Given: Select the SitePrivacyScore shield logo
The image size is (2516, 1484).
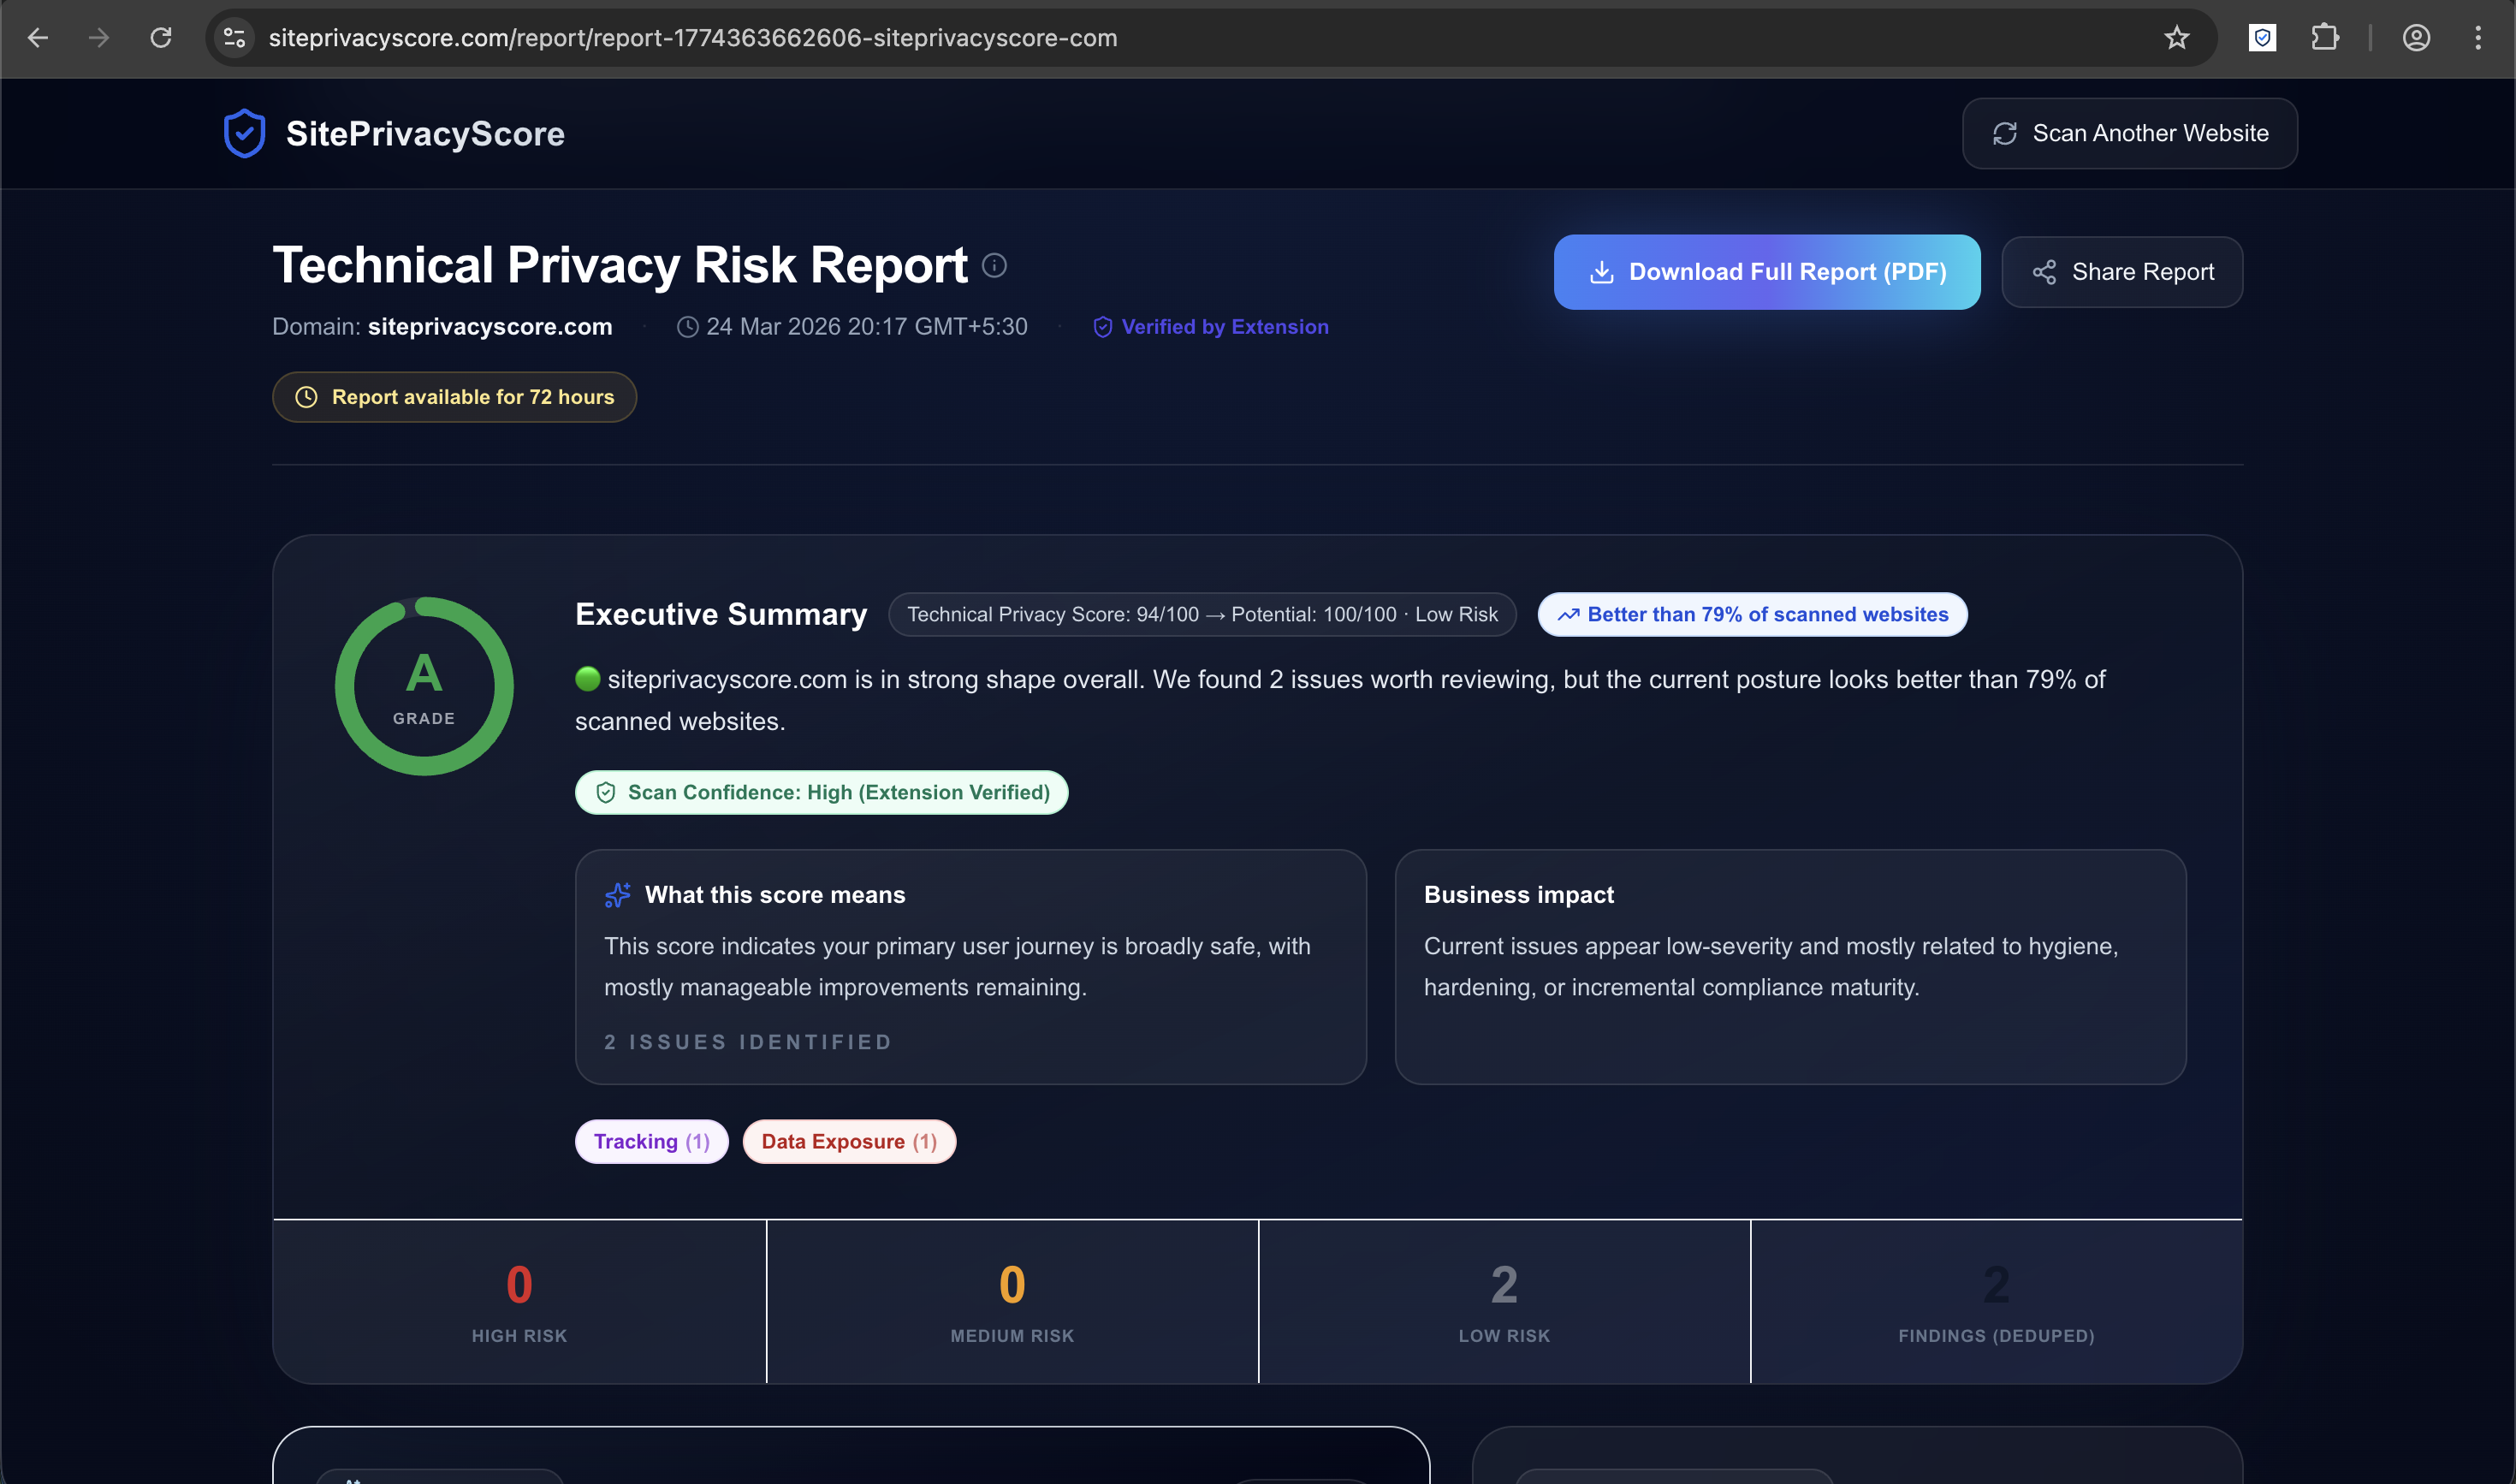Looking at the screenshot, I should (243, 132).
